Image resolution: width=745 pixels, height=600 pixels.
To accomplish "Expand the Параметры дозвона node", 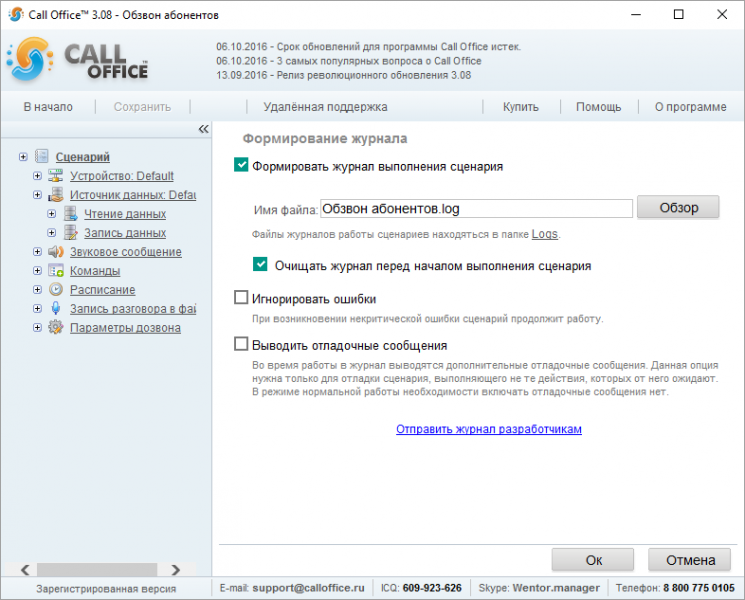I will tap(37, 328).
